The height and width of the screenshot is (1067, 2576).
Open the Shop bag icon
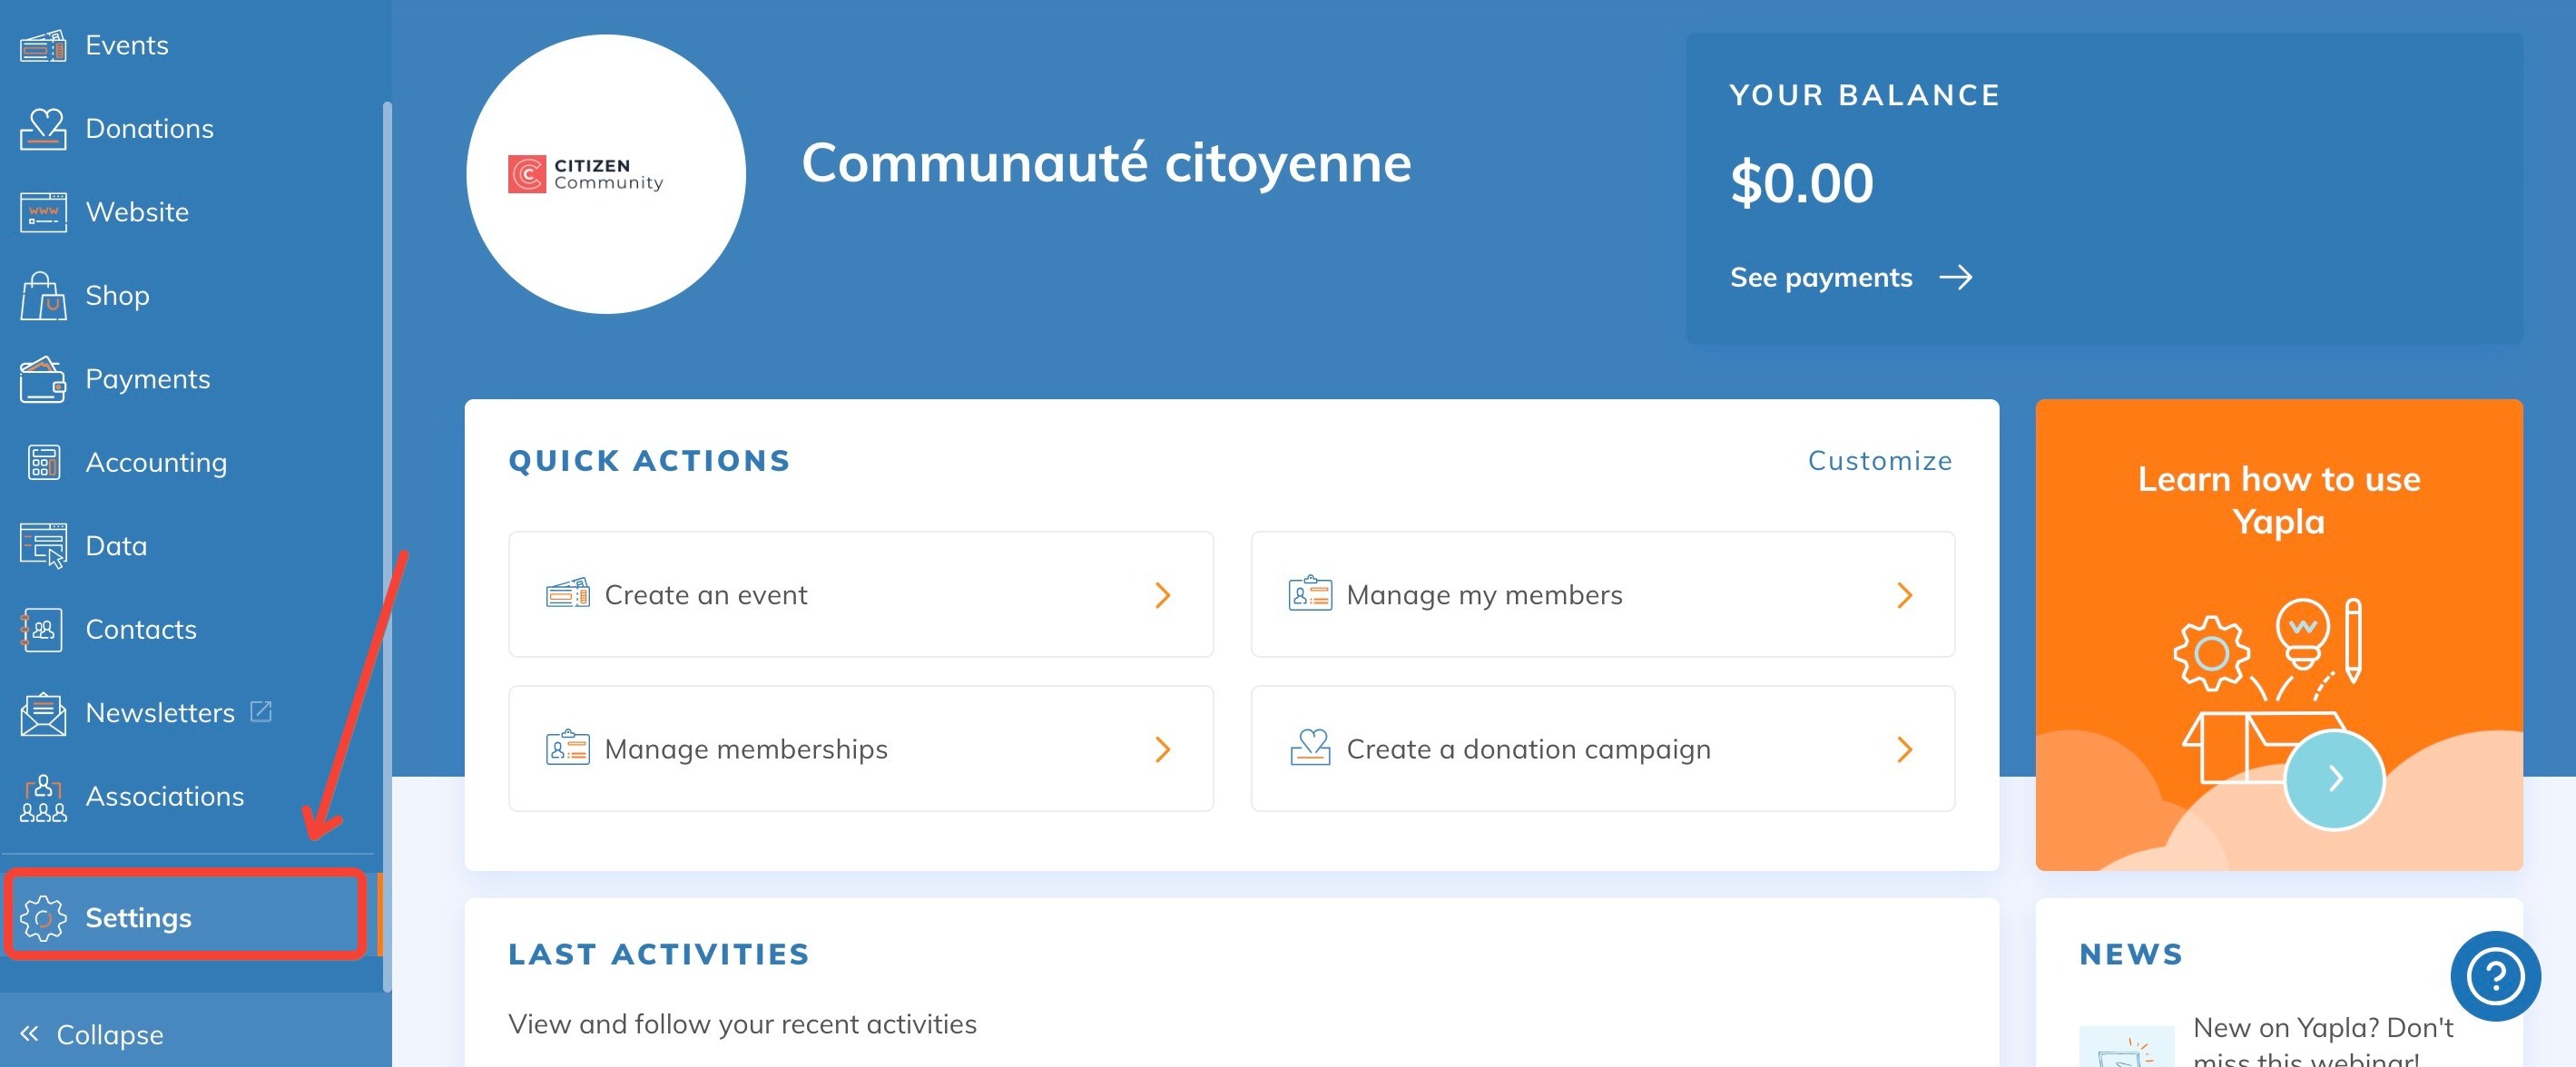click(43, 296)
